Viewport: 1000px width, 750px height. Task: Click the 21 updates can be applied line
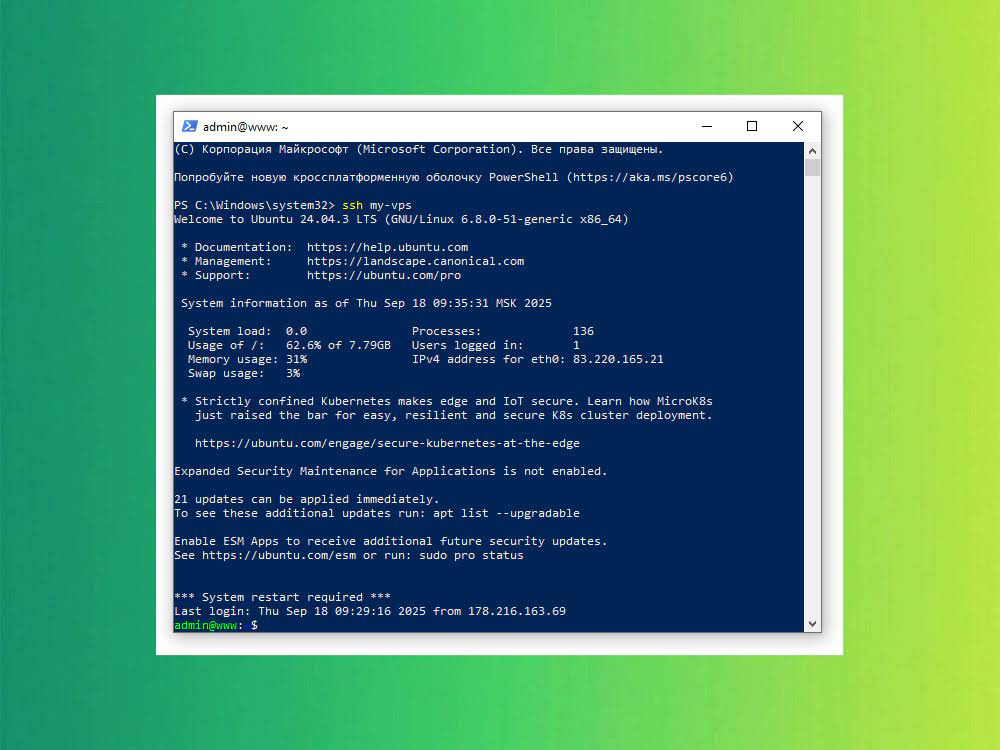click(307, 499)
